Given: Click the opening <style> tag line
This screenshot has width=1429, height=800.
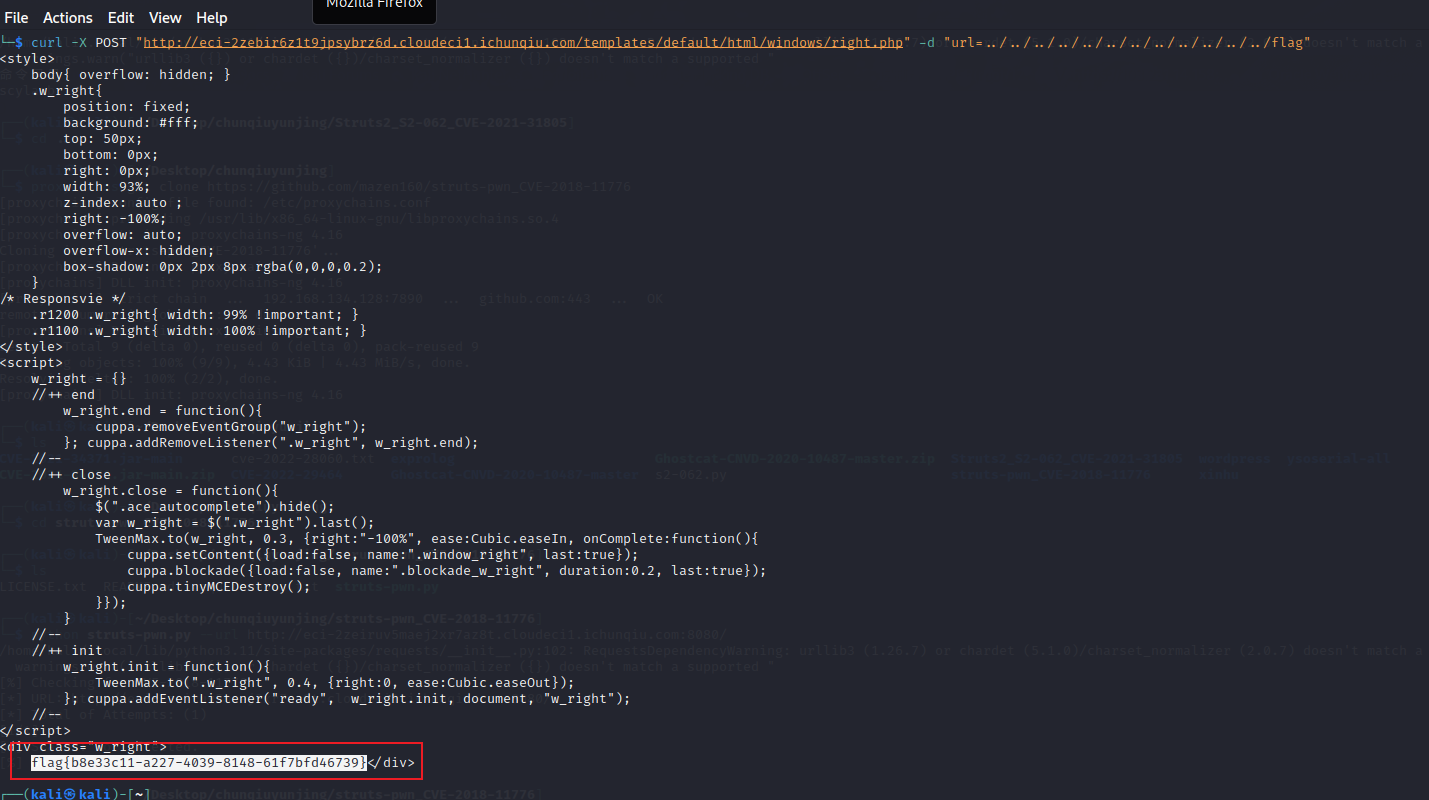Looking at the screenshot, I should point(28,59).
